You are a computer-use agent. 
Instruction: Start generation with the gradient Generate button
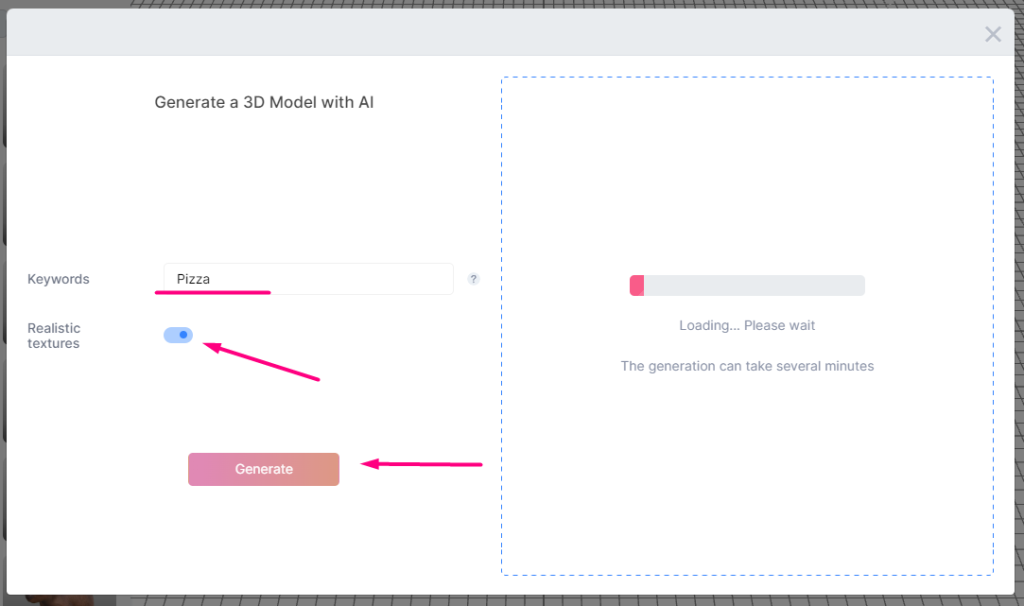(x=263, y=469)
